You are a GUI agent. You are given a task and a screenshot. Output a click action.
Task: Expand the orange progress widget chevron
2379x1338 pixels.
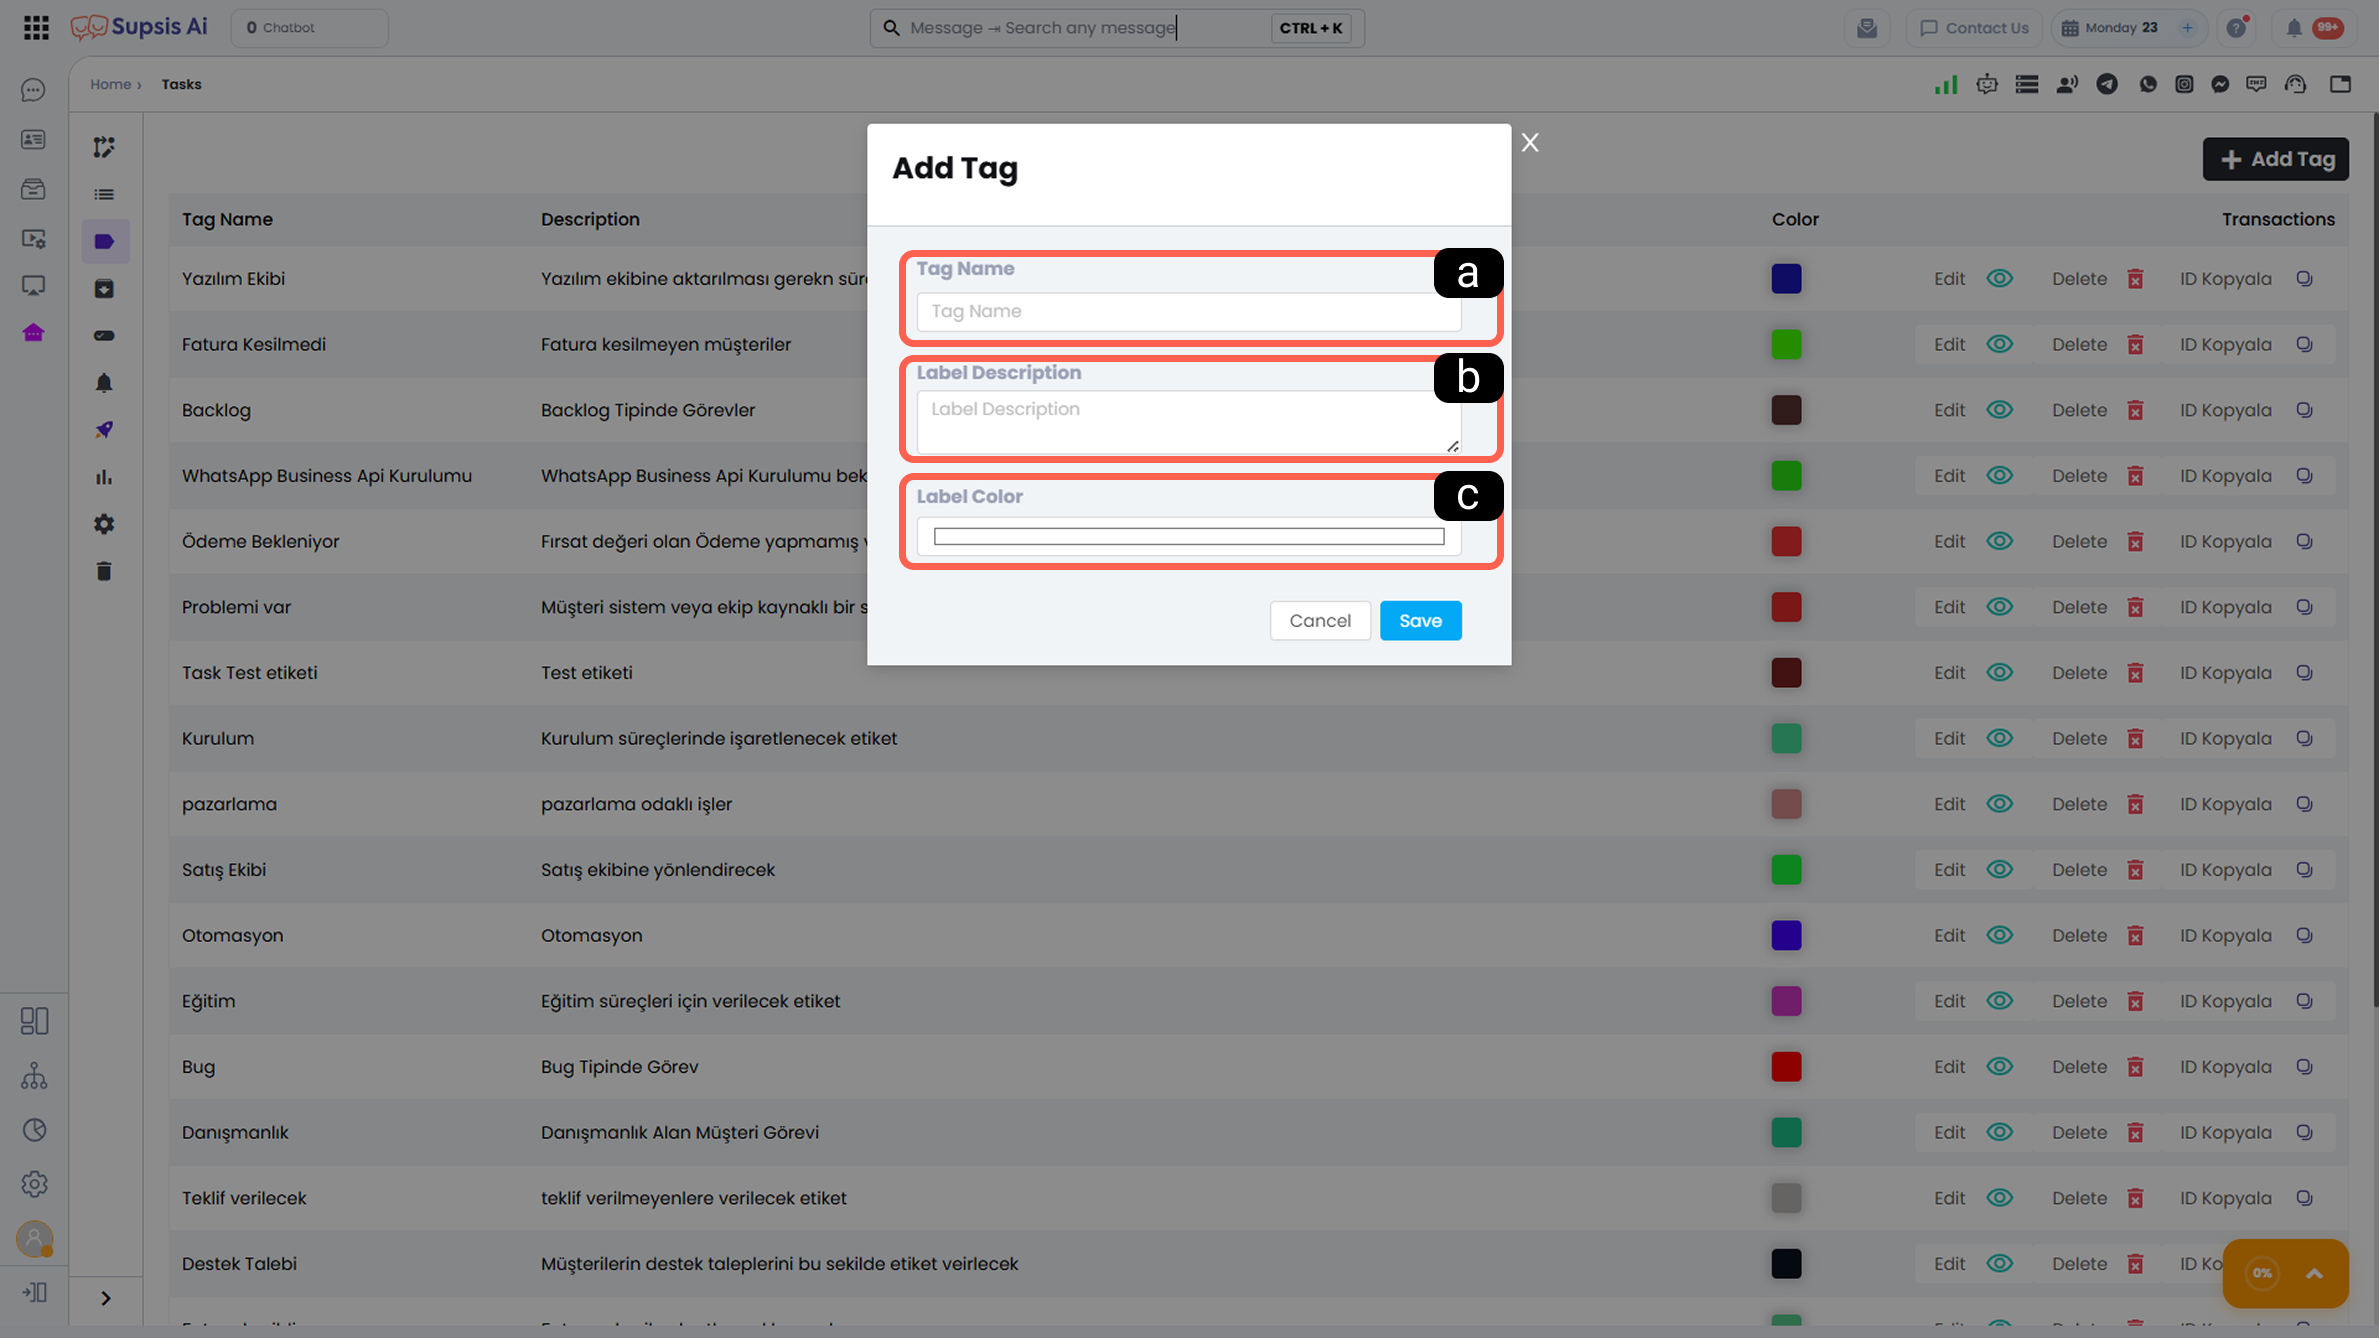point(2314,1273)
